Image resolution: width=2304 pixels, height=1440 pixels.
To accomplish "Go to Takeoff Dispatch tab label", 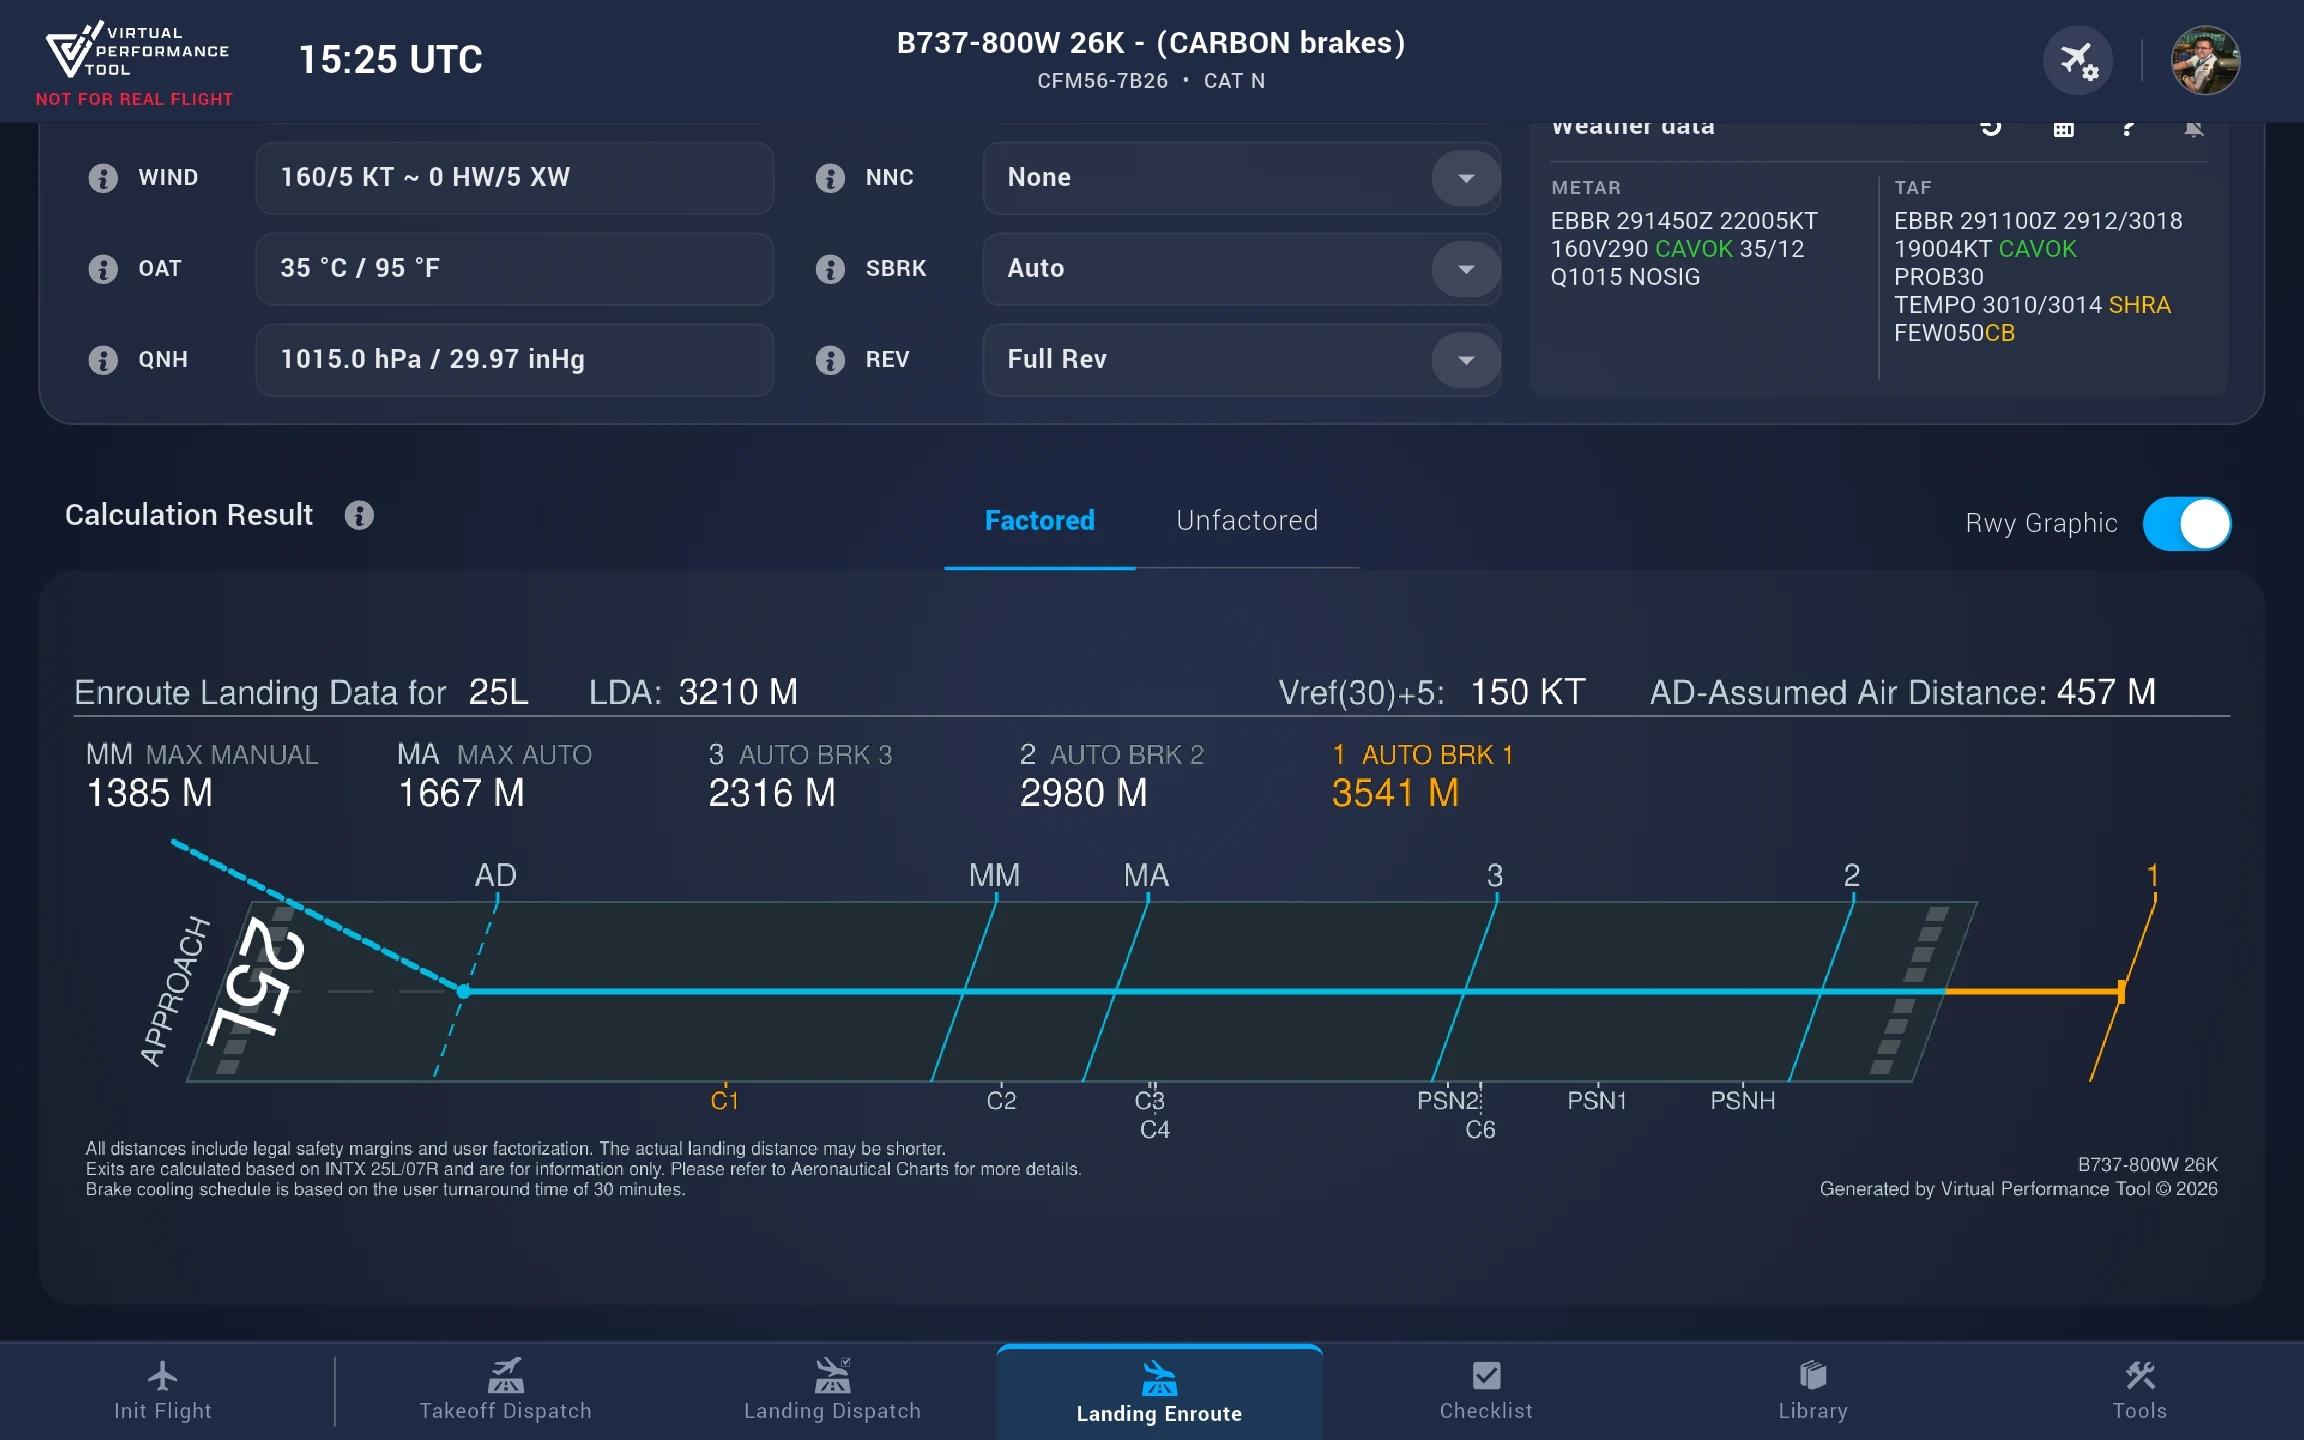I will pos(506,1411).
